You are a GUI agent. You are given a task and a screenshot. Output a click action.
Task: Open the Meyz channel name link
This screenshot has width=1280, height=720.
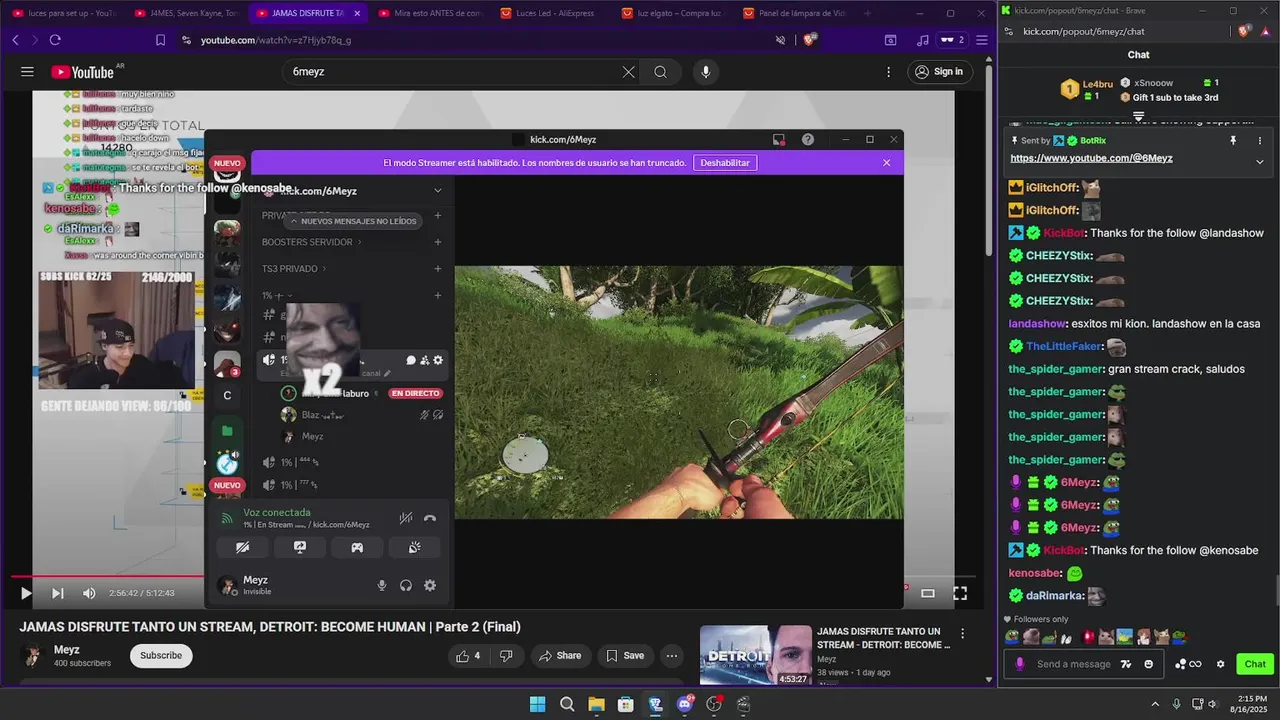tap(67, 650)
